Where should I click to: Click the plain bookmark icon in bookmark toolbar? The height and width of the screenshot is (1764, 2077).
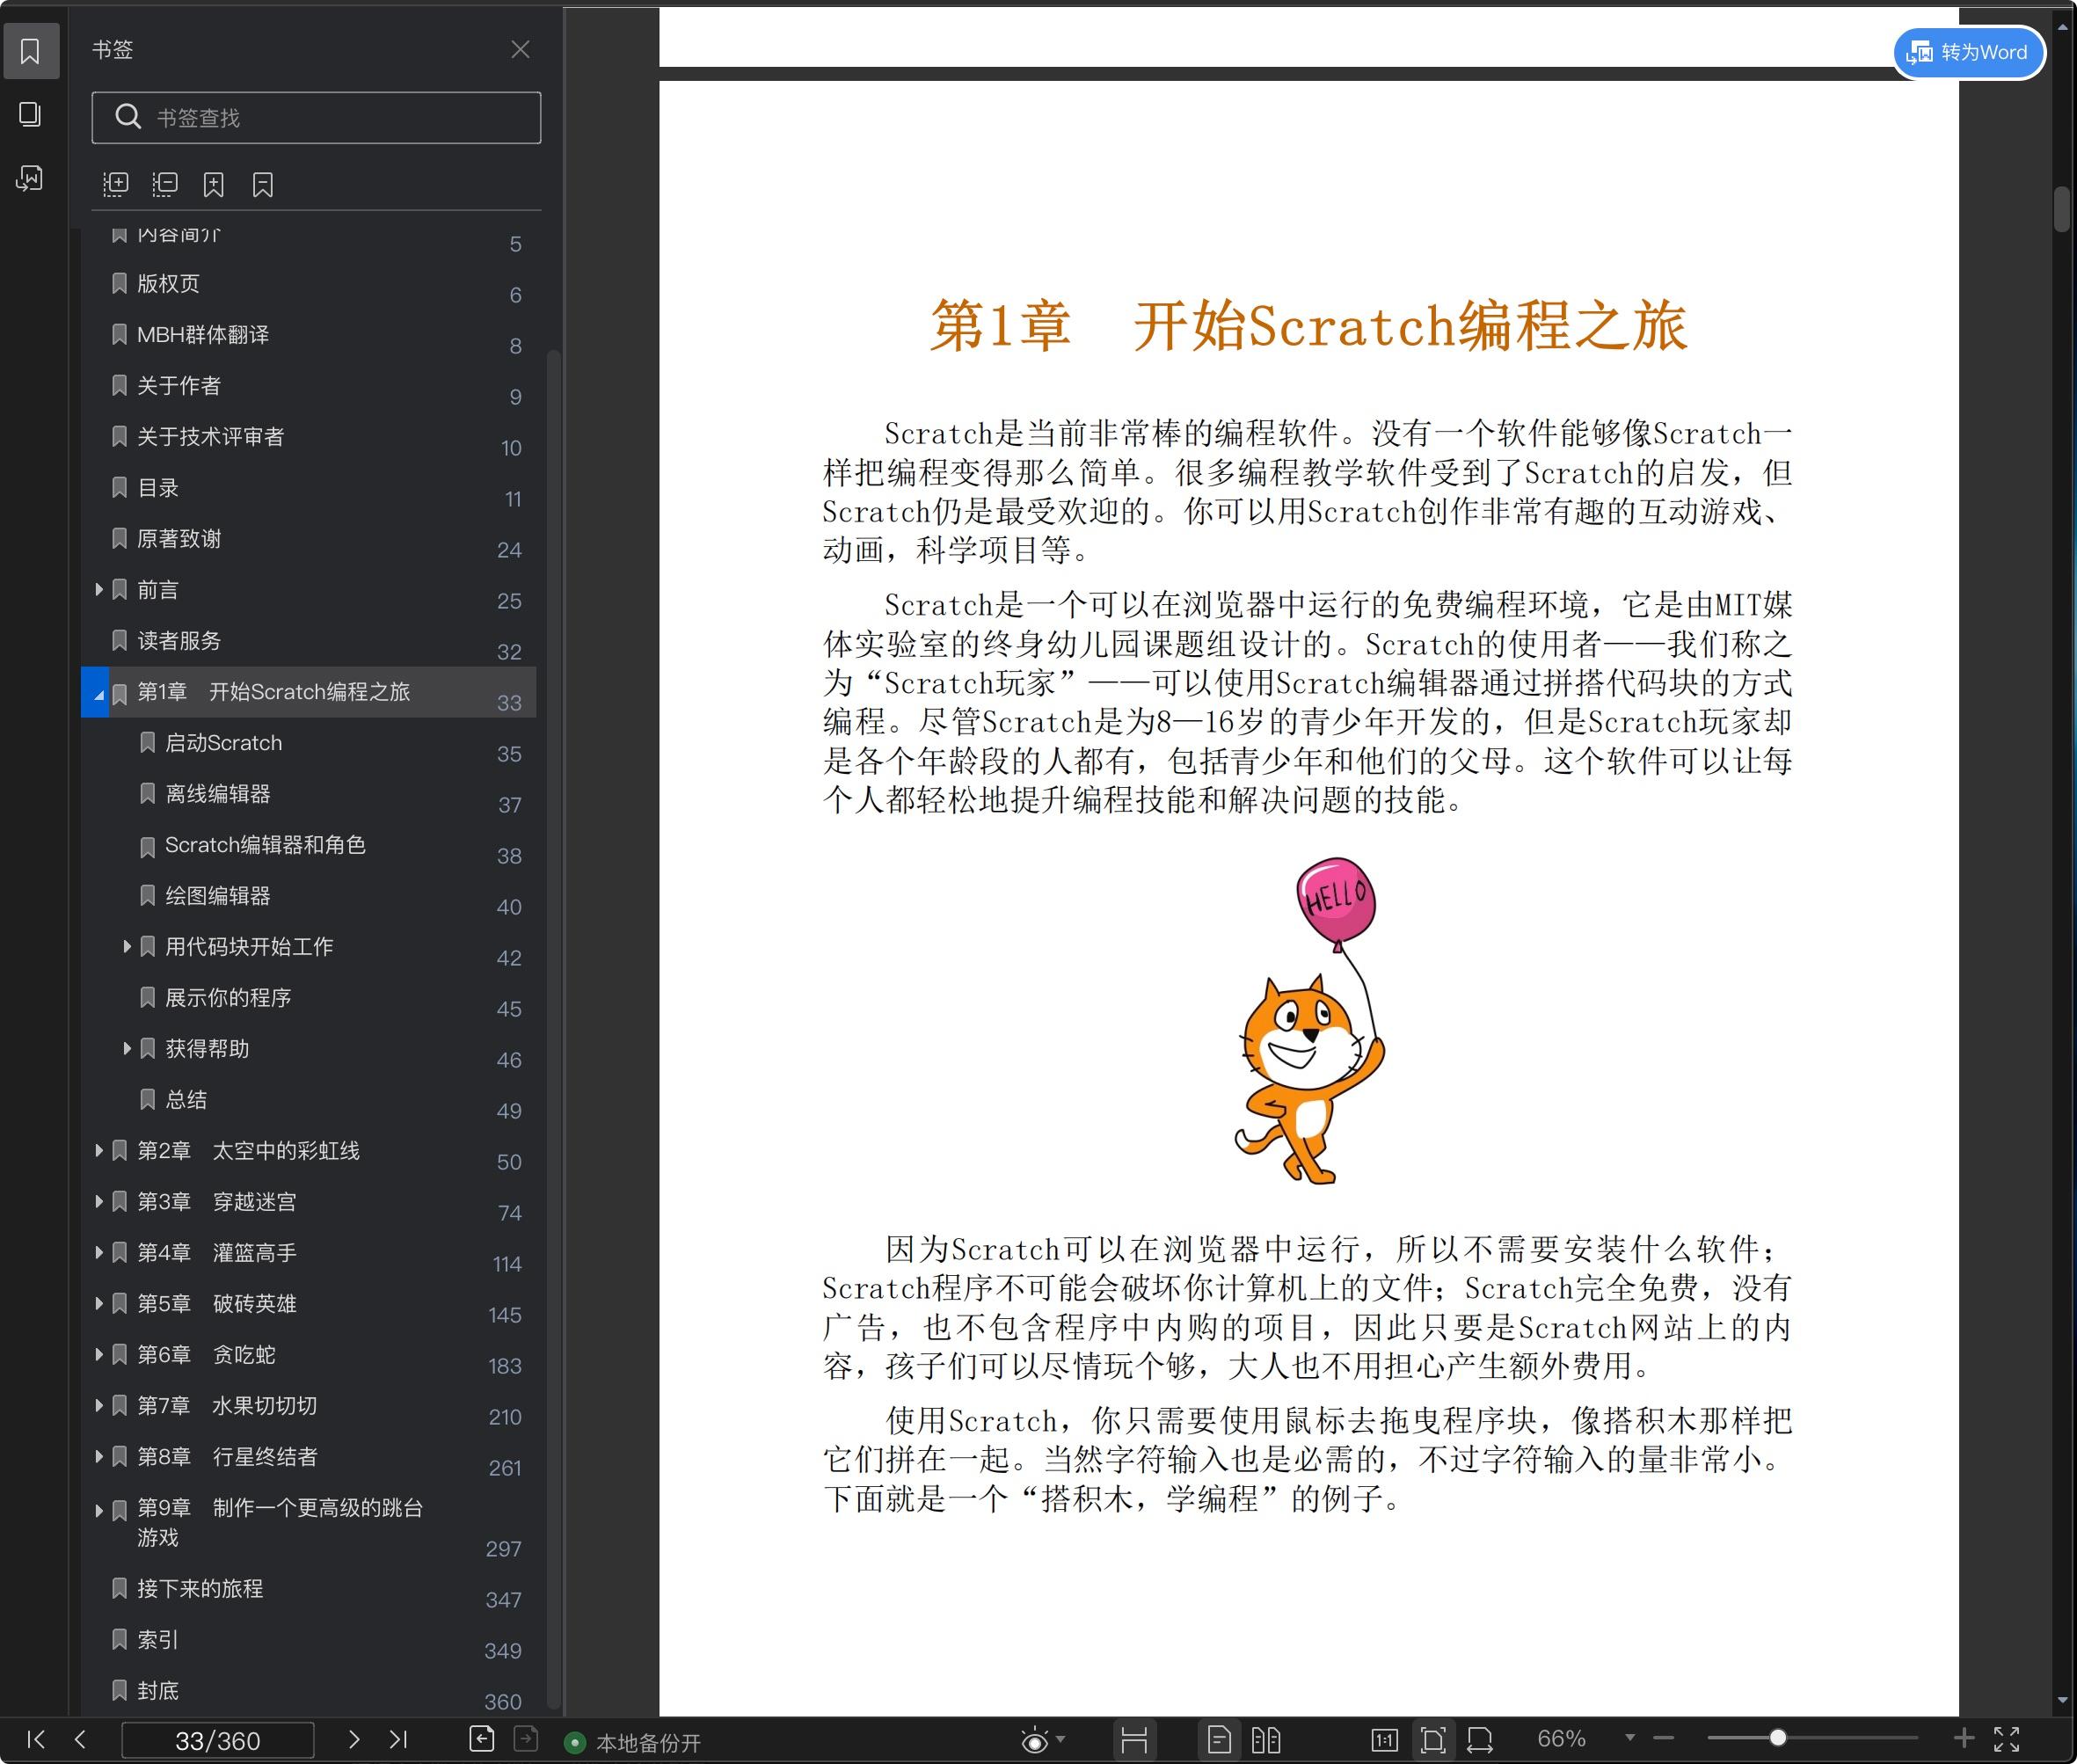tap(263, 184)
